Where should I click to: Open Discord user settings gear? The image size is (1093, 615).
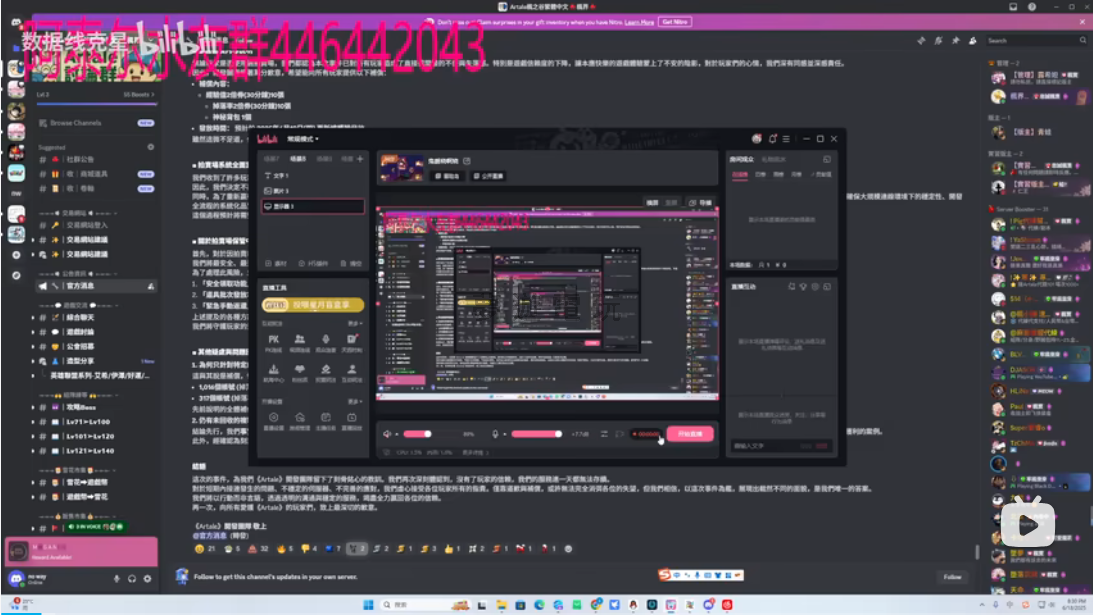(x=147, y=579)
